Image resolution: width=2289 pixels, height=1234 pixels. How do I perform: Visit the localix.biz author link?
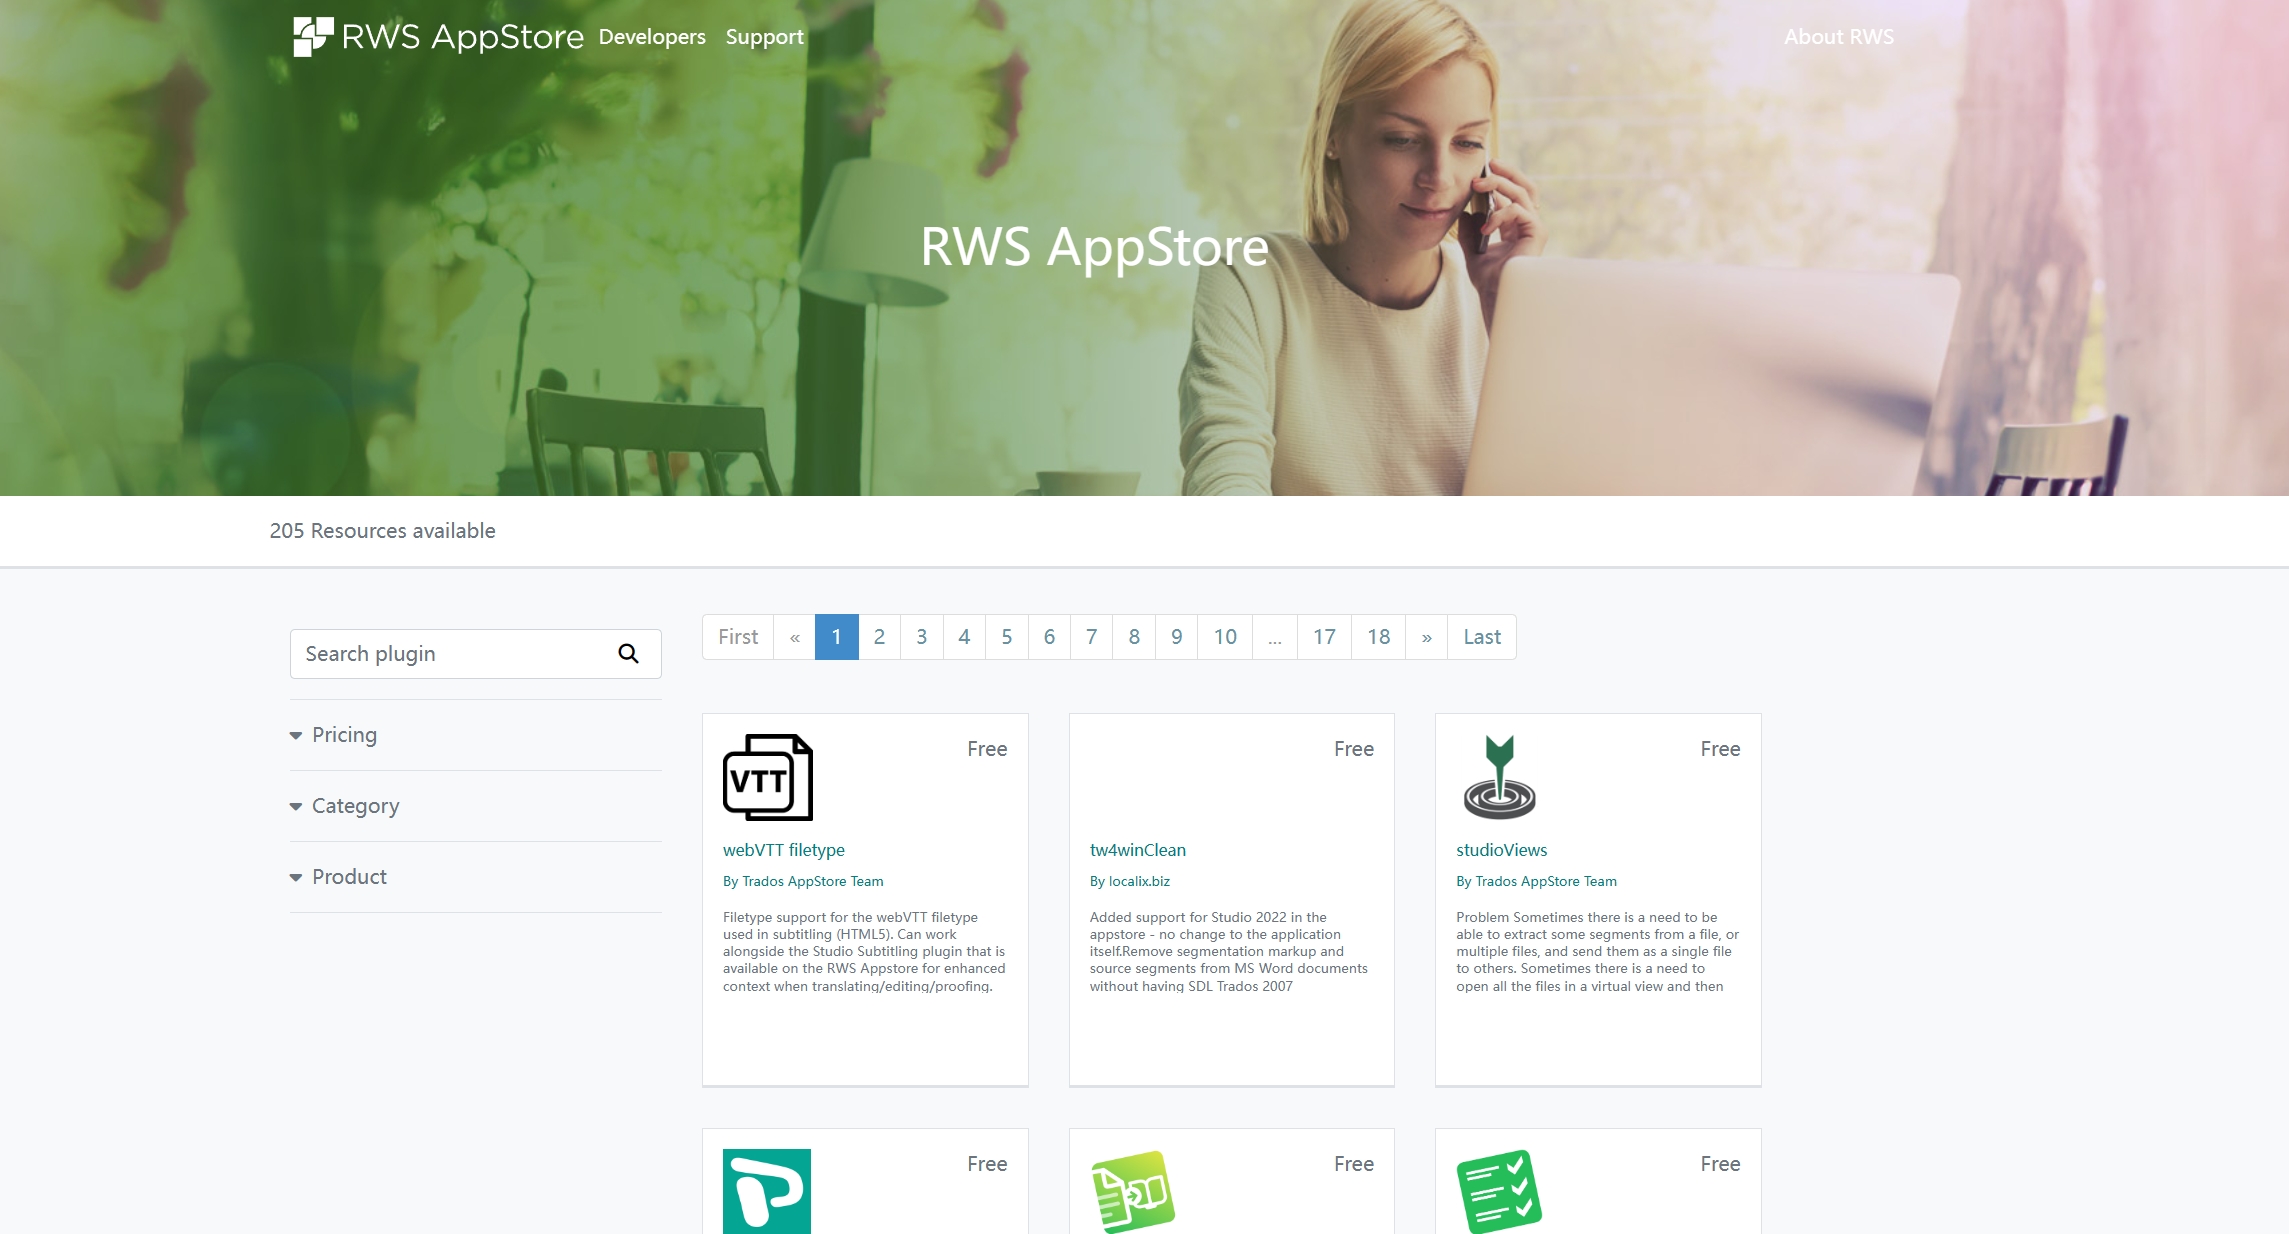pyautogui.click(x=1139, y=881)
